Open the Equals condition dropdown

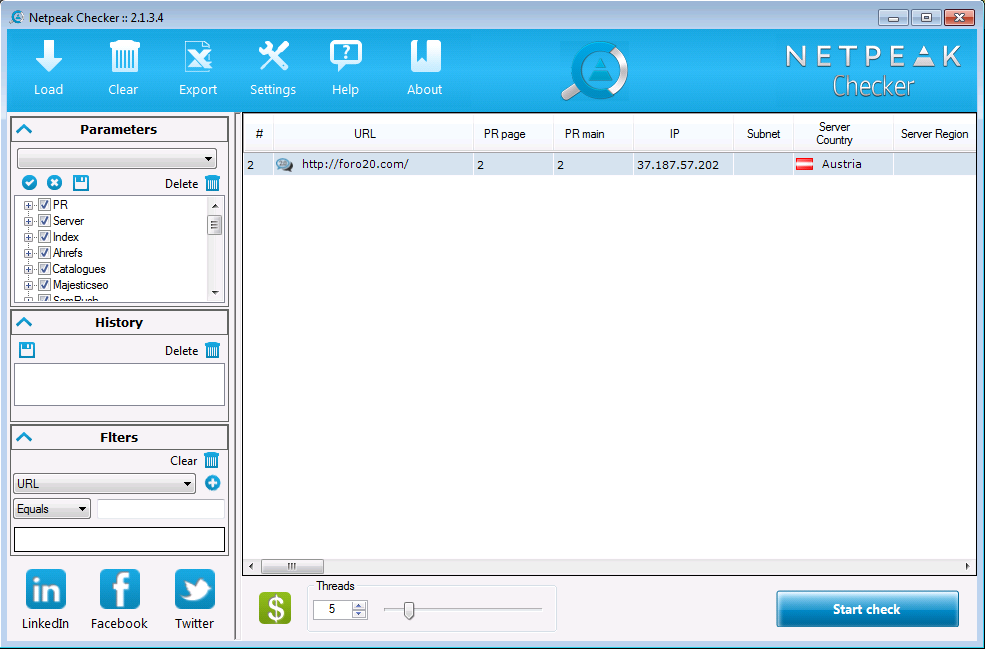(52, 509)
